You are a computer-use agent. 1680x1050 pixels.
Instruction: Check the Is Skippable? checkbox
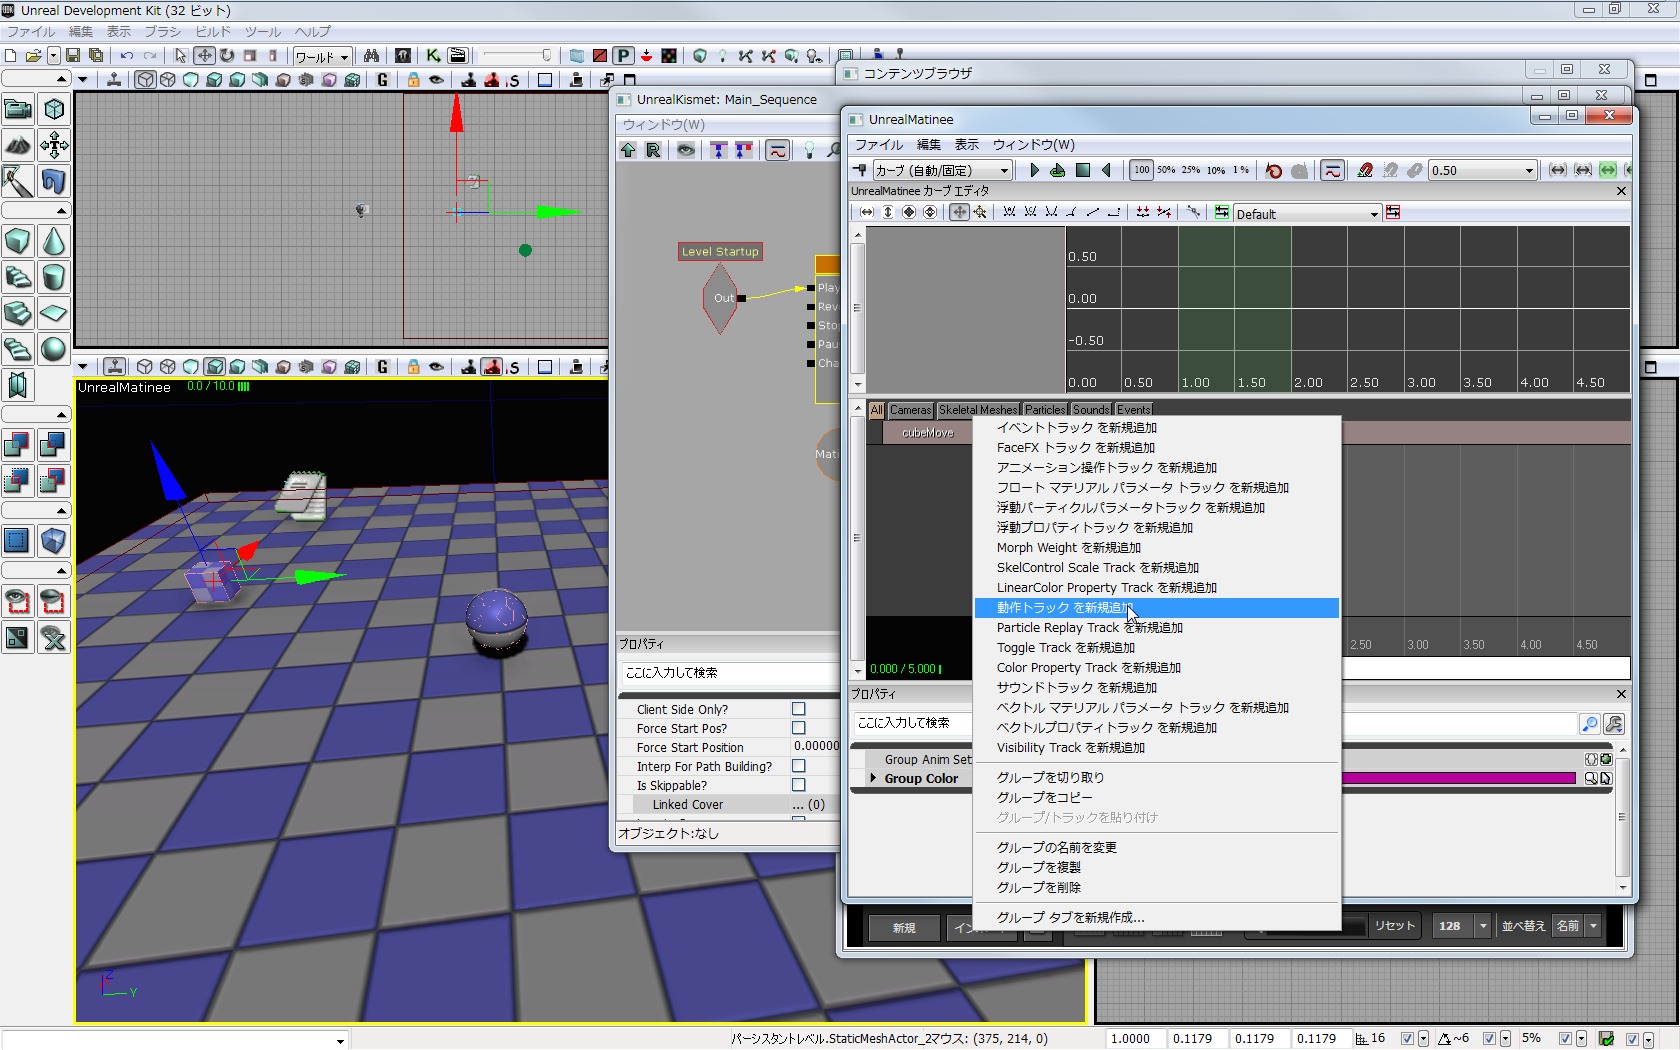[798, 785]
